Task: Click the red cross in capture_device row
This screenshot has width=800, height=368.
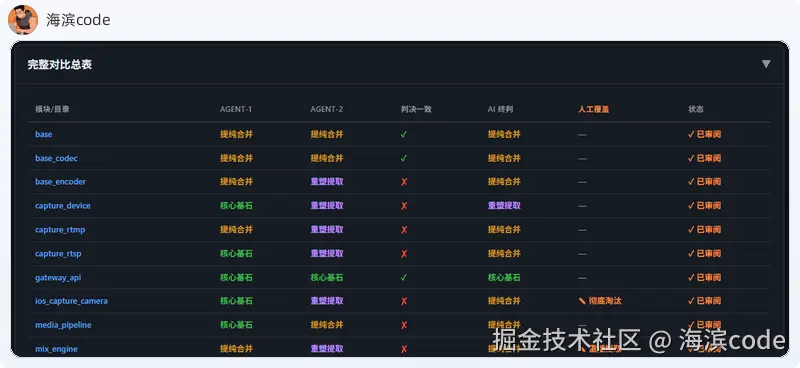Action: [x=404, y=206]
